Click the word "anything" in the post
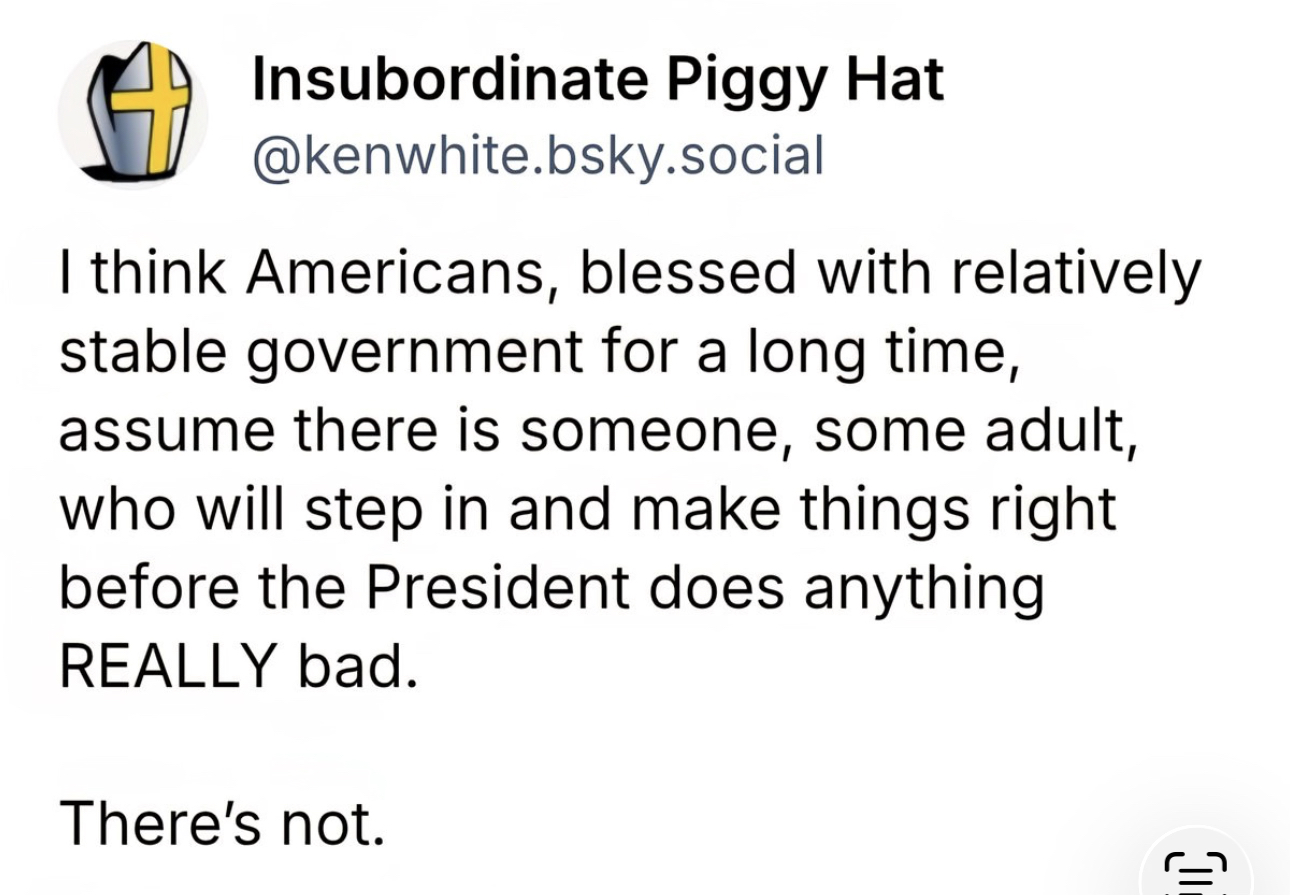 tap(923, 587)
